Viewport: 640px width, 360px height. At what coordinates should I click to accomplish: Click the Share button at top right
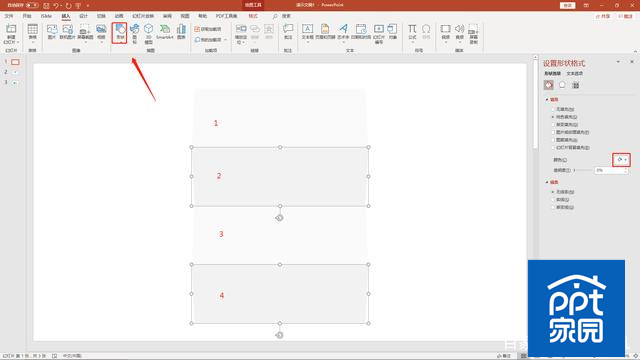click(x=603, y=16)
